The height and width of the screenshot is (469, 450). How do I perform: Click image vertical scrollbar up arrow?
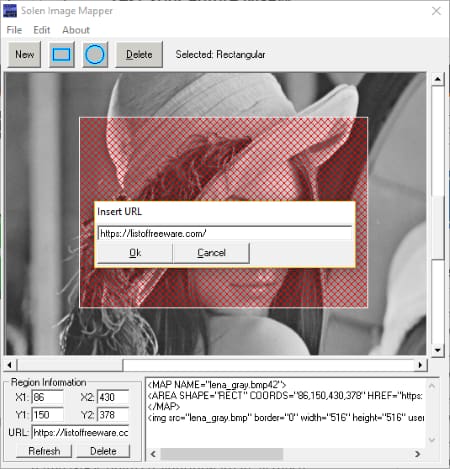(x=438, y=79)
